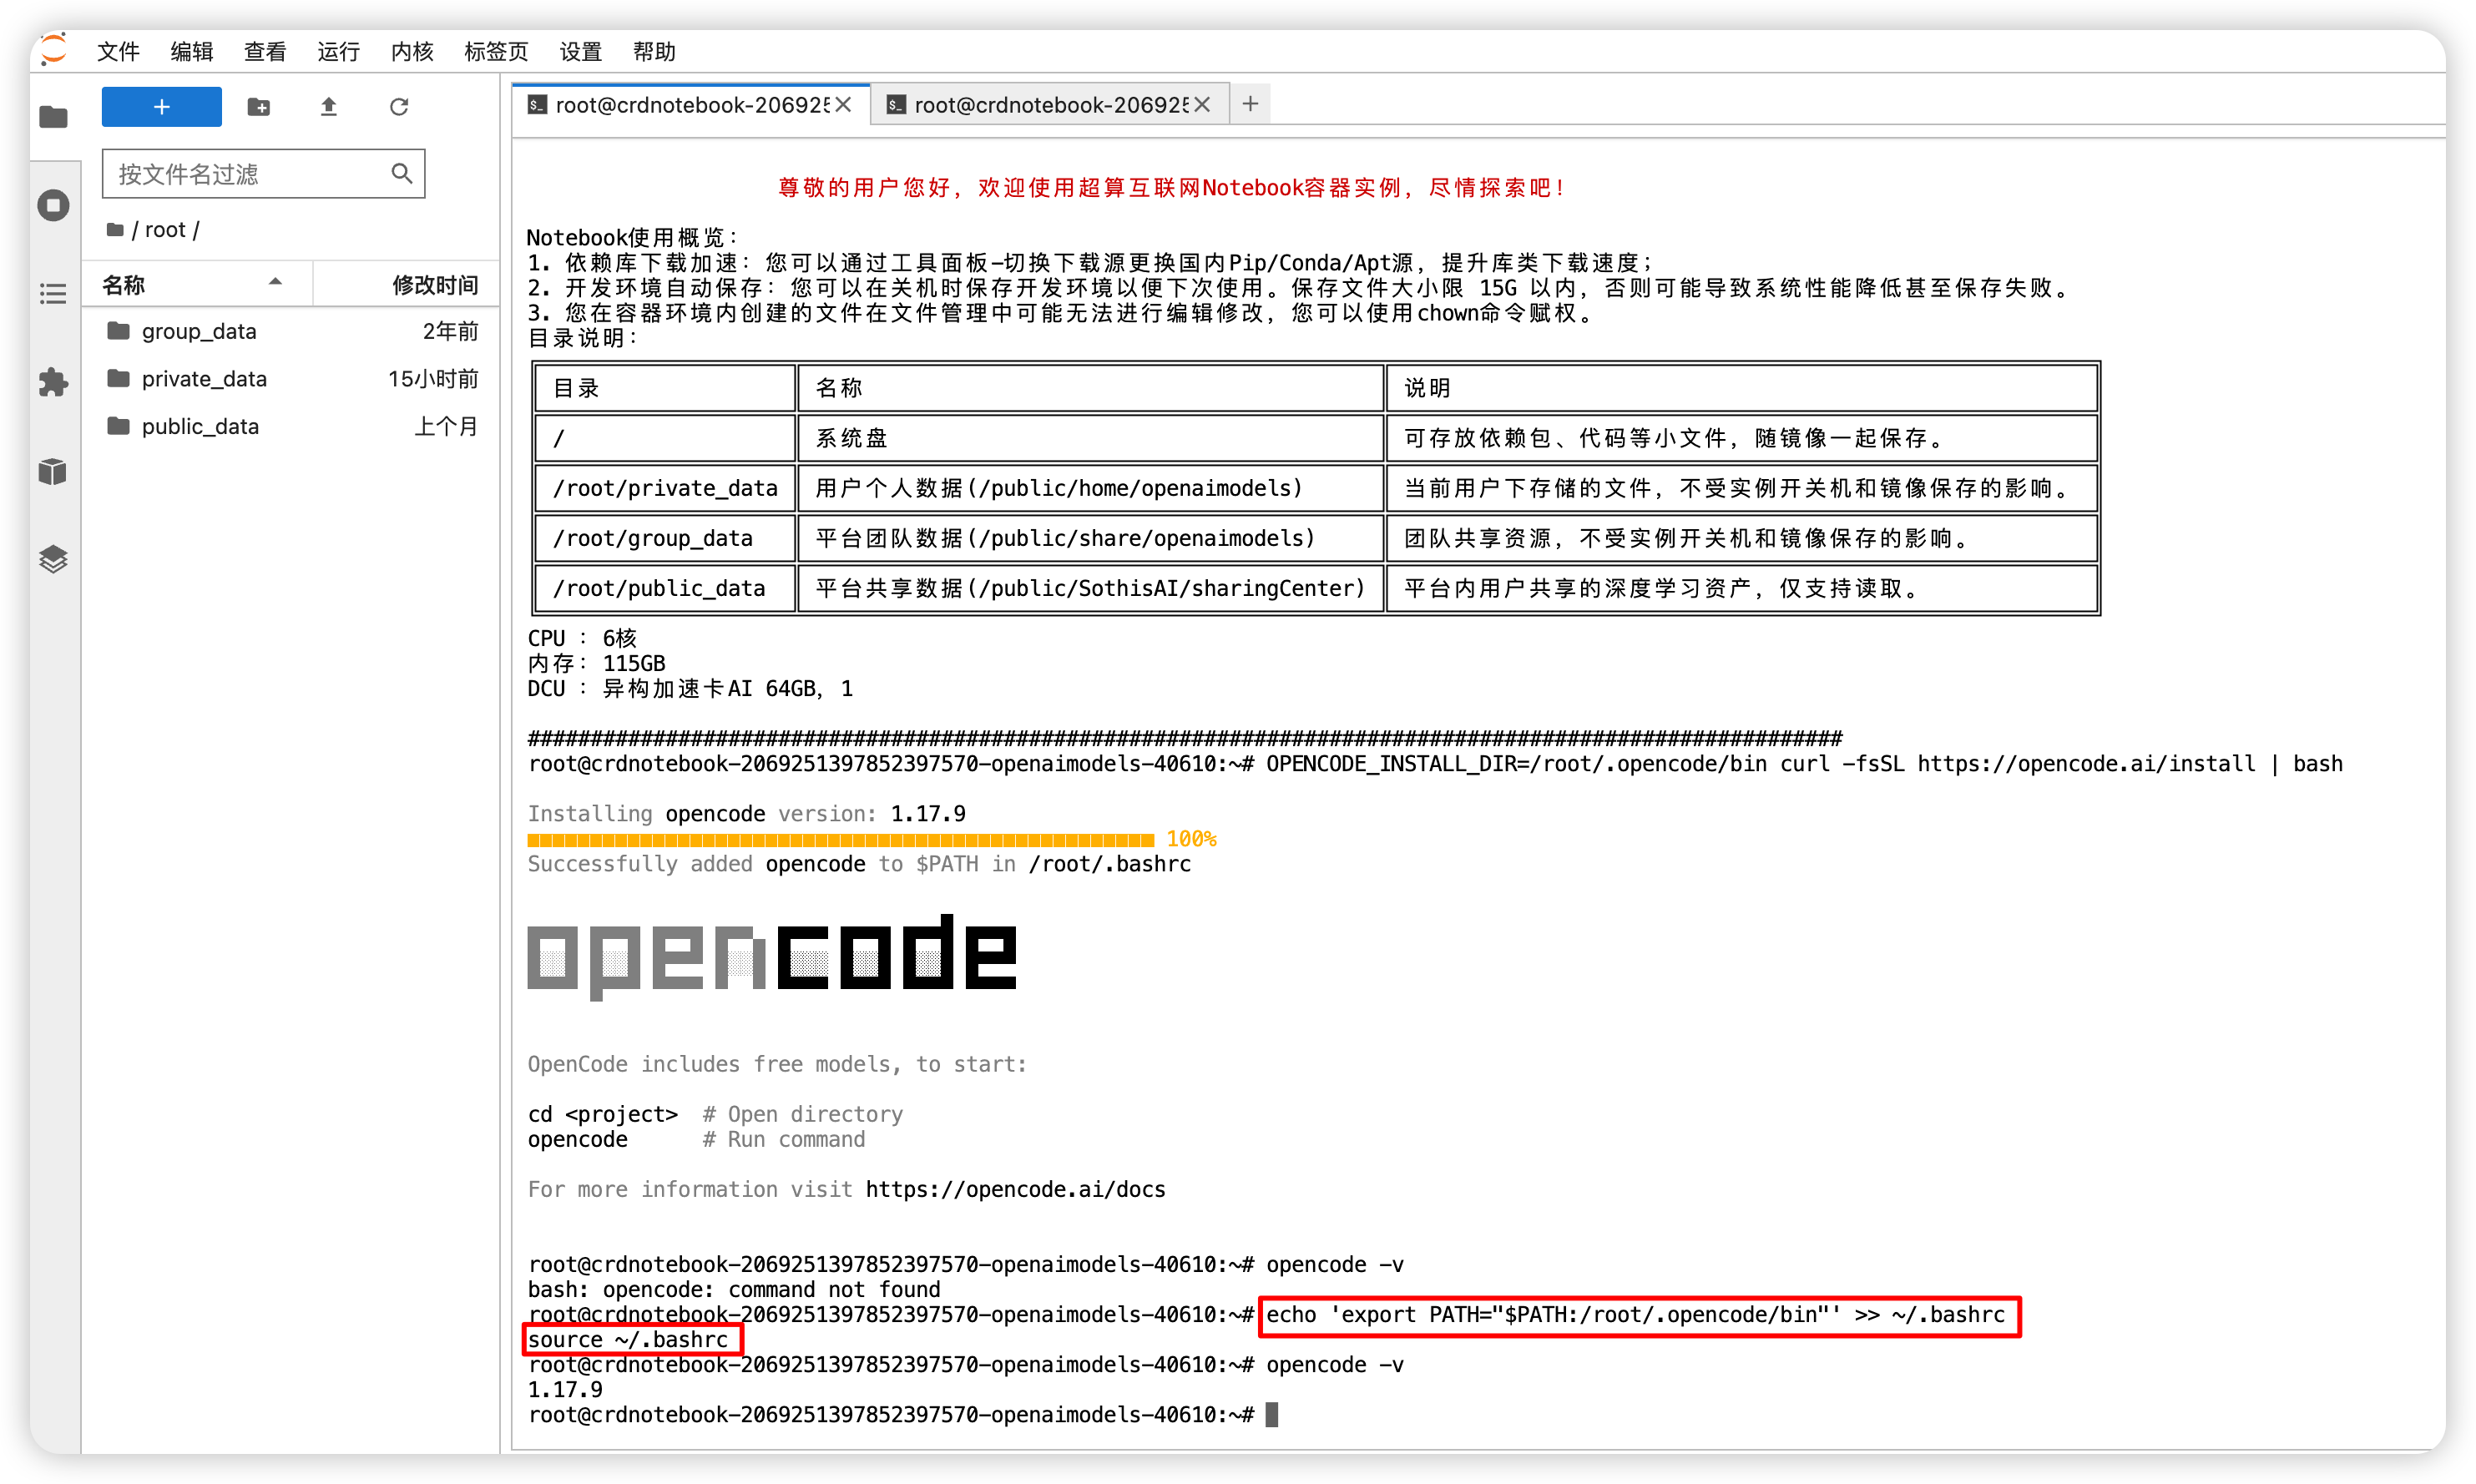Click the blue plus new launcher button
This screenshot has width=2476, height=1484.
[x=162, y=107]
